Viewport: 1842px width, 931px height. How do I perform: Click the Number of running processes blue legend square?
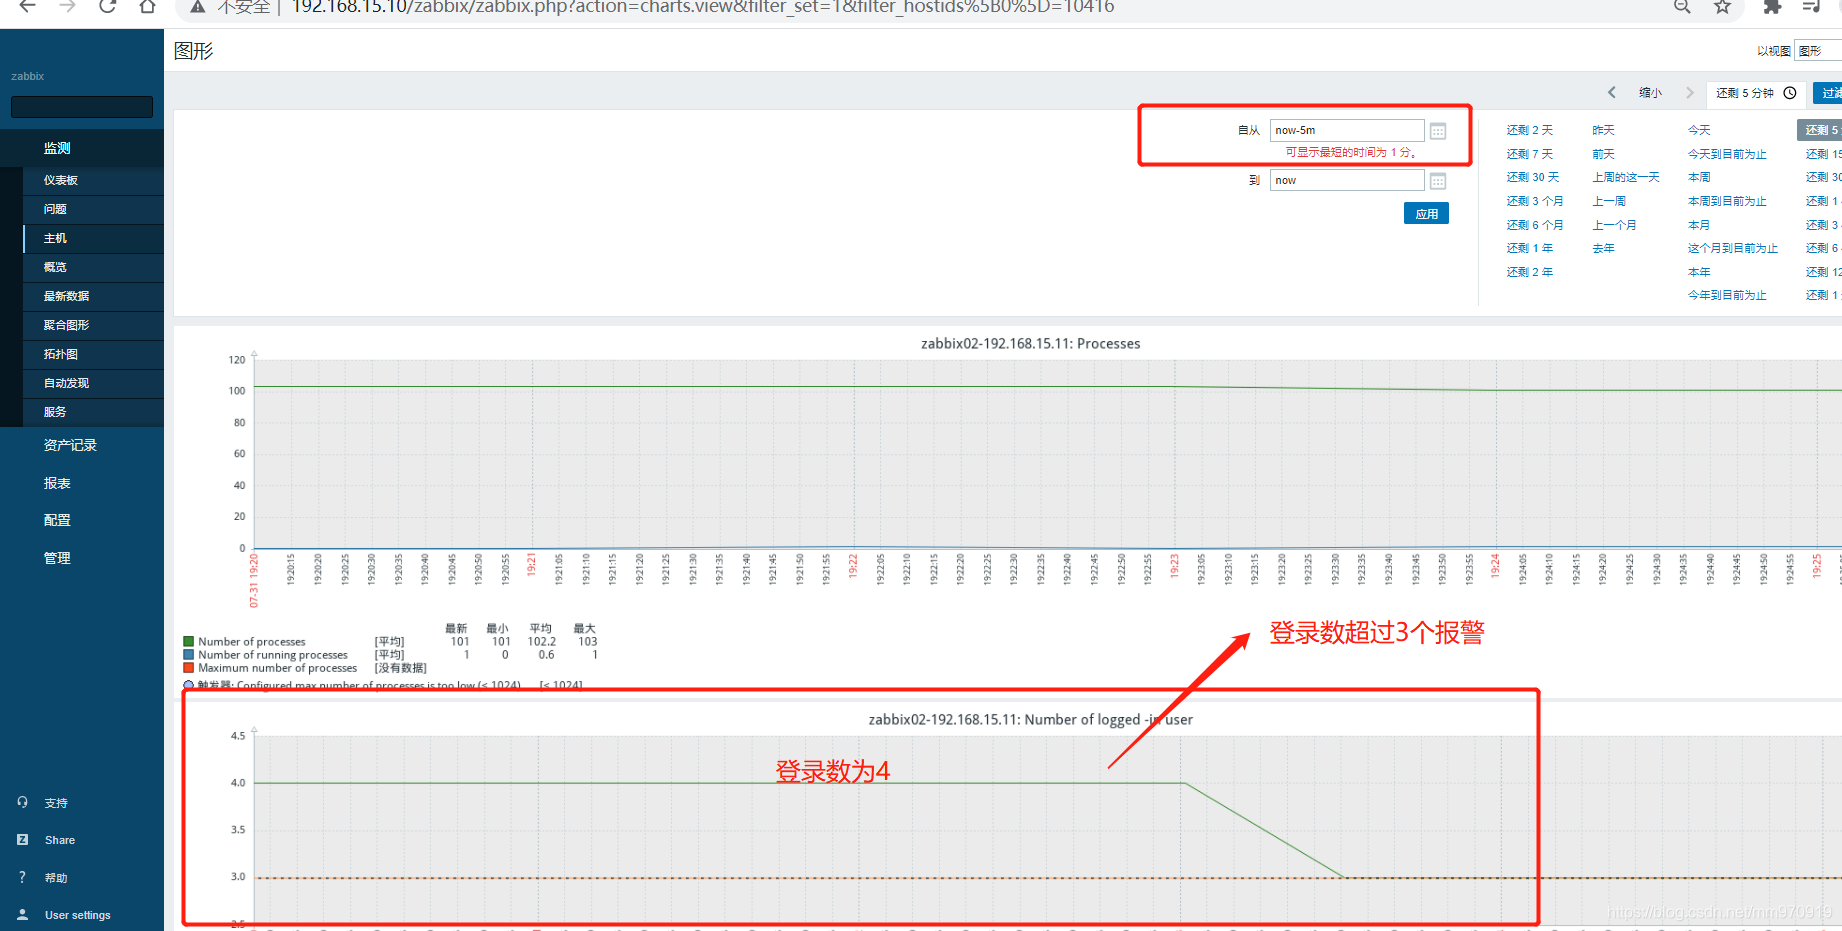pyautogui.click(x=188, y=655)
